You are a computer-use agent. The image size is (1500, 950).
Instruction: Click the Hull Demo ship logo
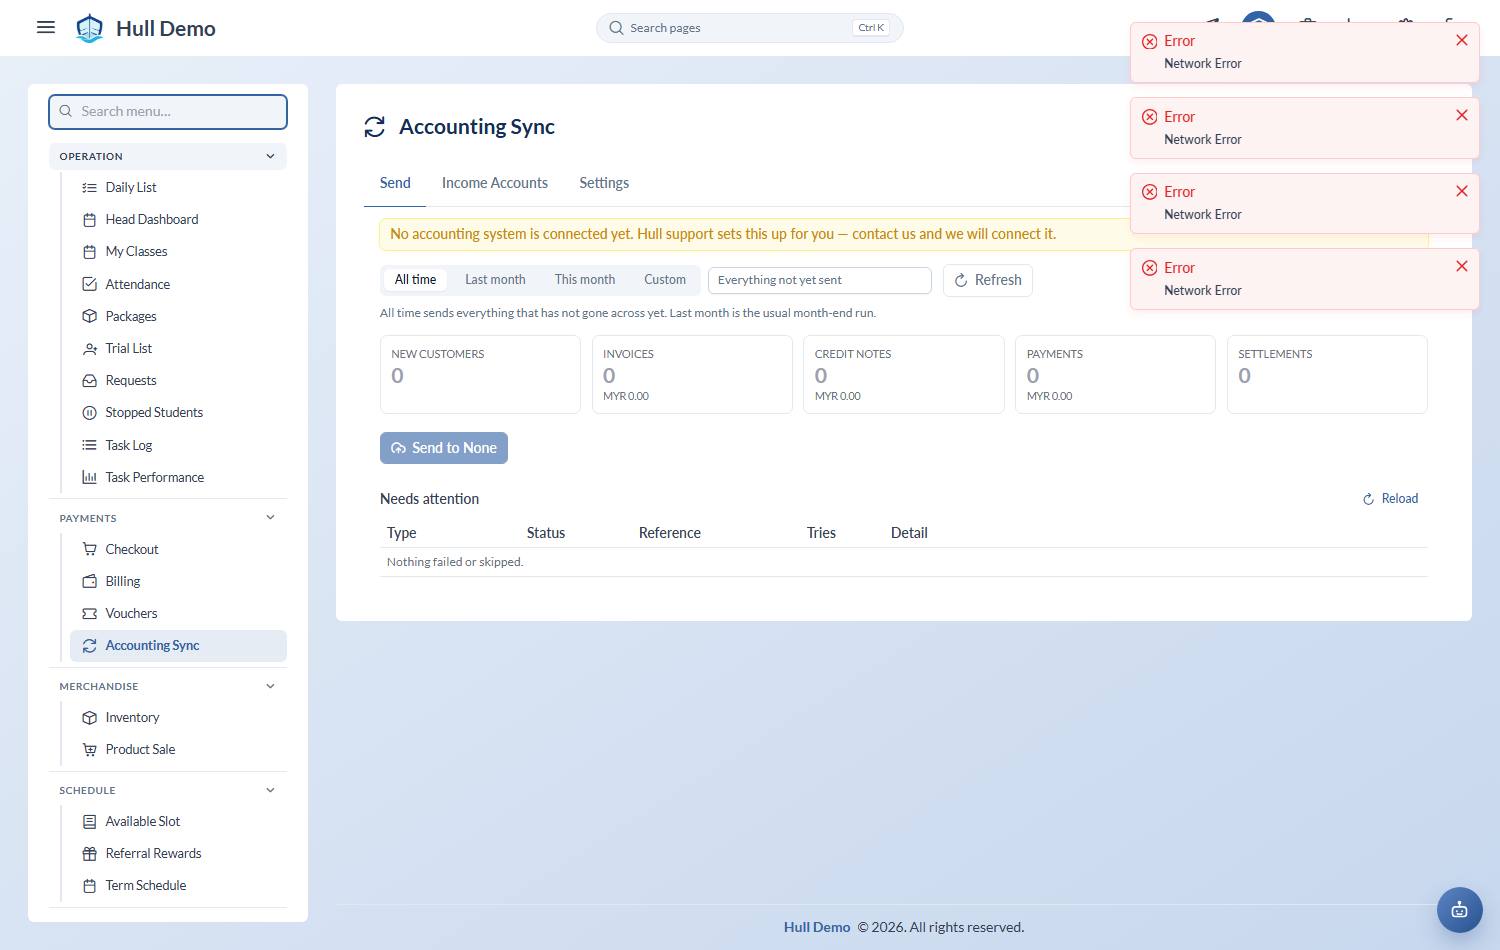pos(90,28)
